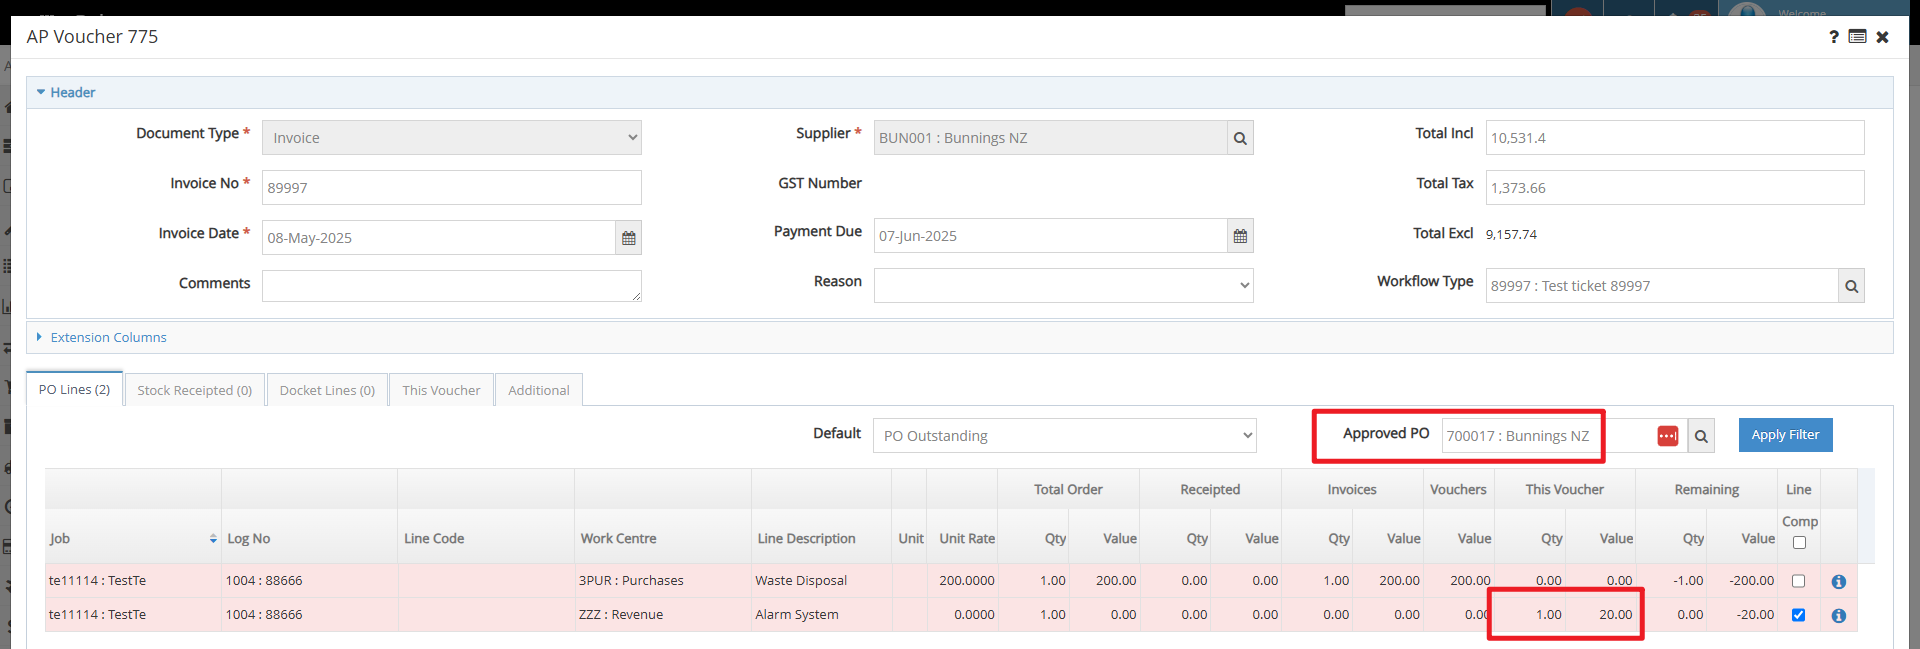The height and width of the screenshot is (649, 1920).
Task: Click Remaining value -200.00 cell
Action: pos(1742,581)
